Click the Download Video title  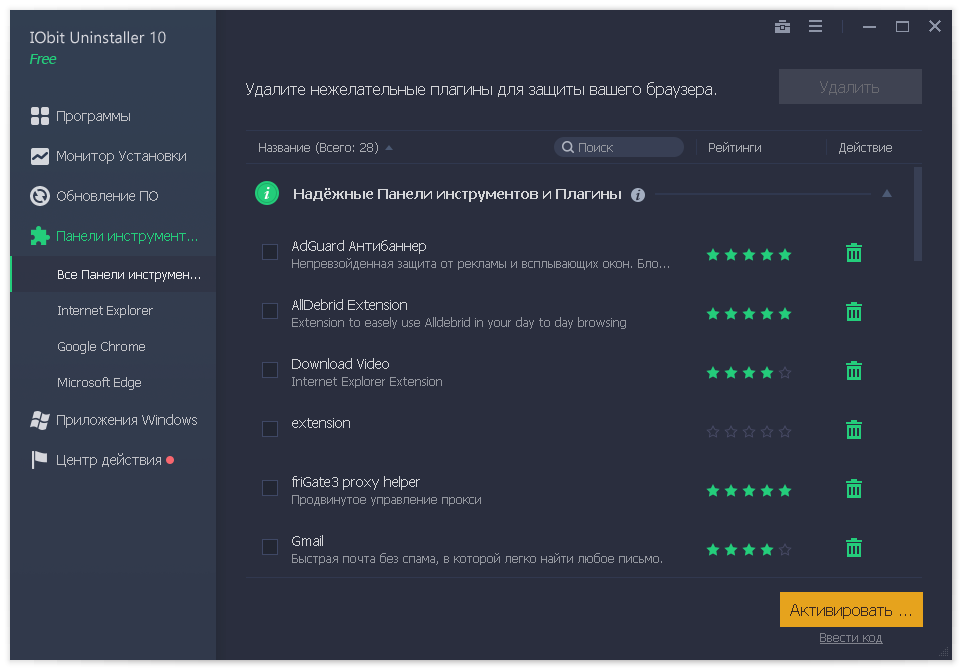(x=340, y=364)
